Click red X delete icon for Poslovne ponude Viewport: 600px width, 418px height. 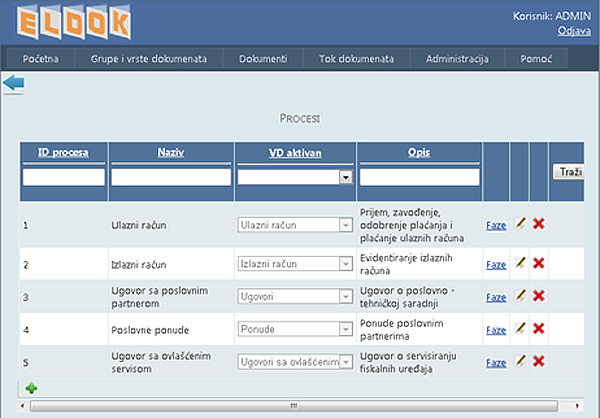tap(538, 328)
